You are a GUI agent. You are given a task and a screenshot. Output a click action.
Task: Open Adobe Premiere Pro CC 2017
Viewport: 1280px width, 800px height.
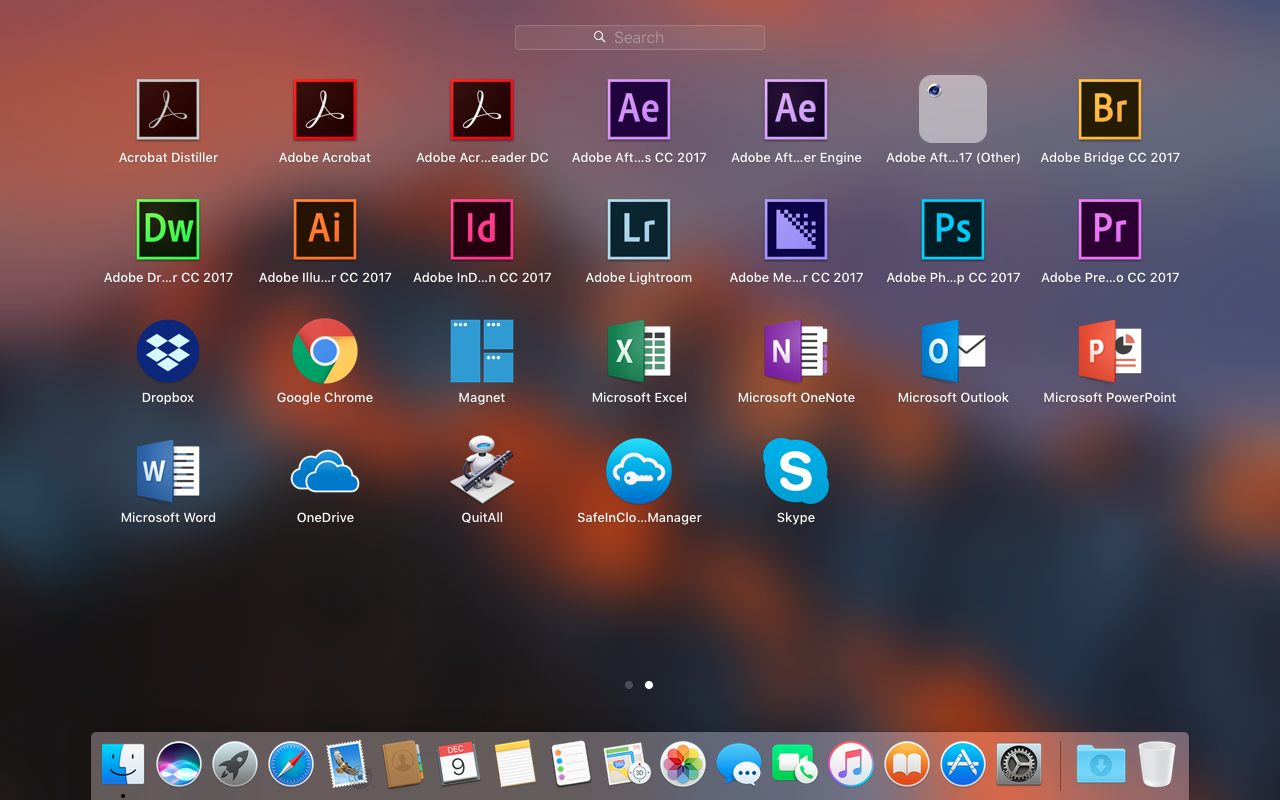tap(1110, 229)
